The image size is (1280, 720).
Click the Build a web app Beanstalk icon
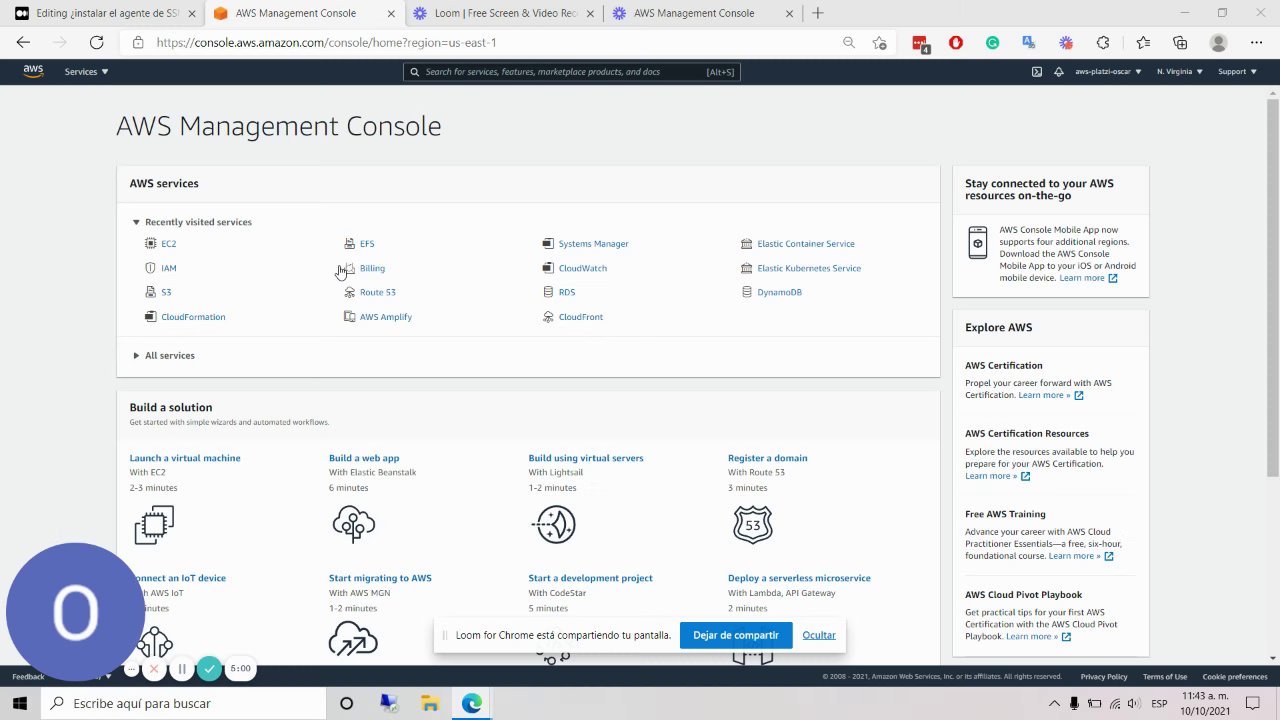353,525
